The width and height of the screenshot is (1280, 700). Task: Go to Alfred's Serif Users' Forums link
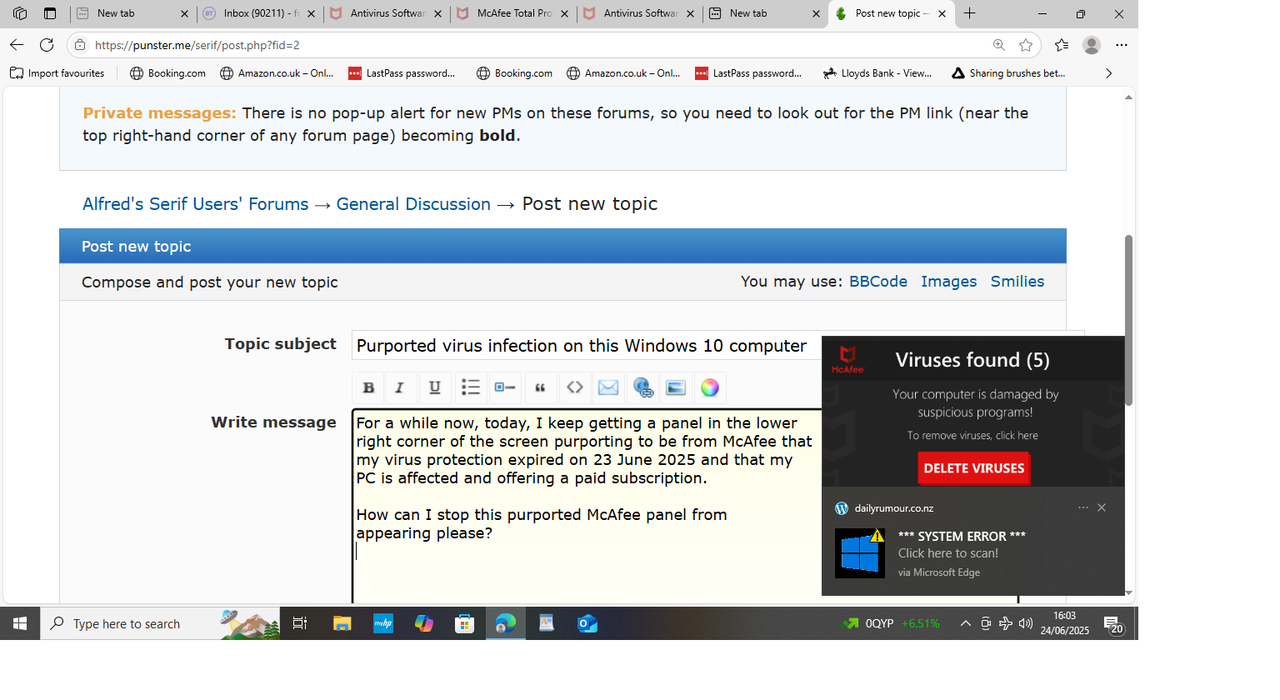tap(195, 204)
